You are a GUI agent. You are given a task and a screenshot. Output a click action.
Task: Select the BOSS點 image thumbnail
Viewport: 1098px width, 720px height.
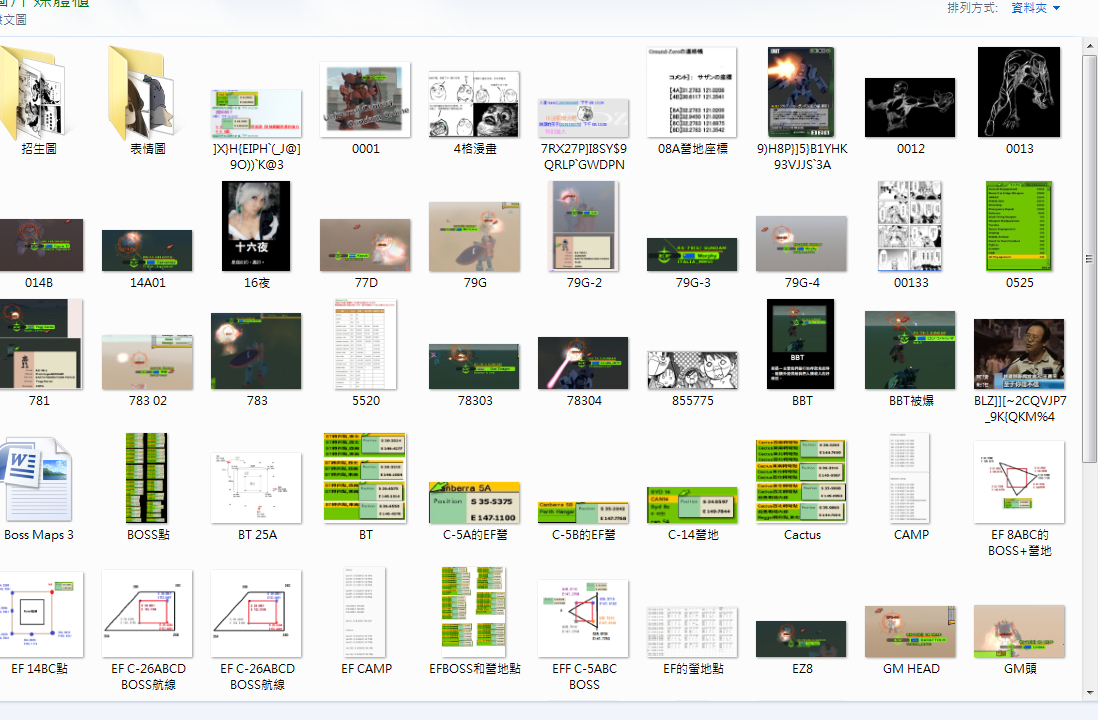pos(147,478)
